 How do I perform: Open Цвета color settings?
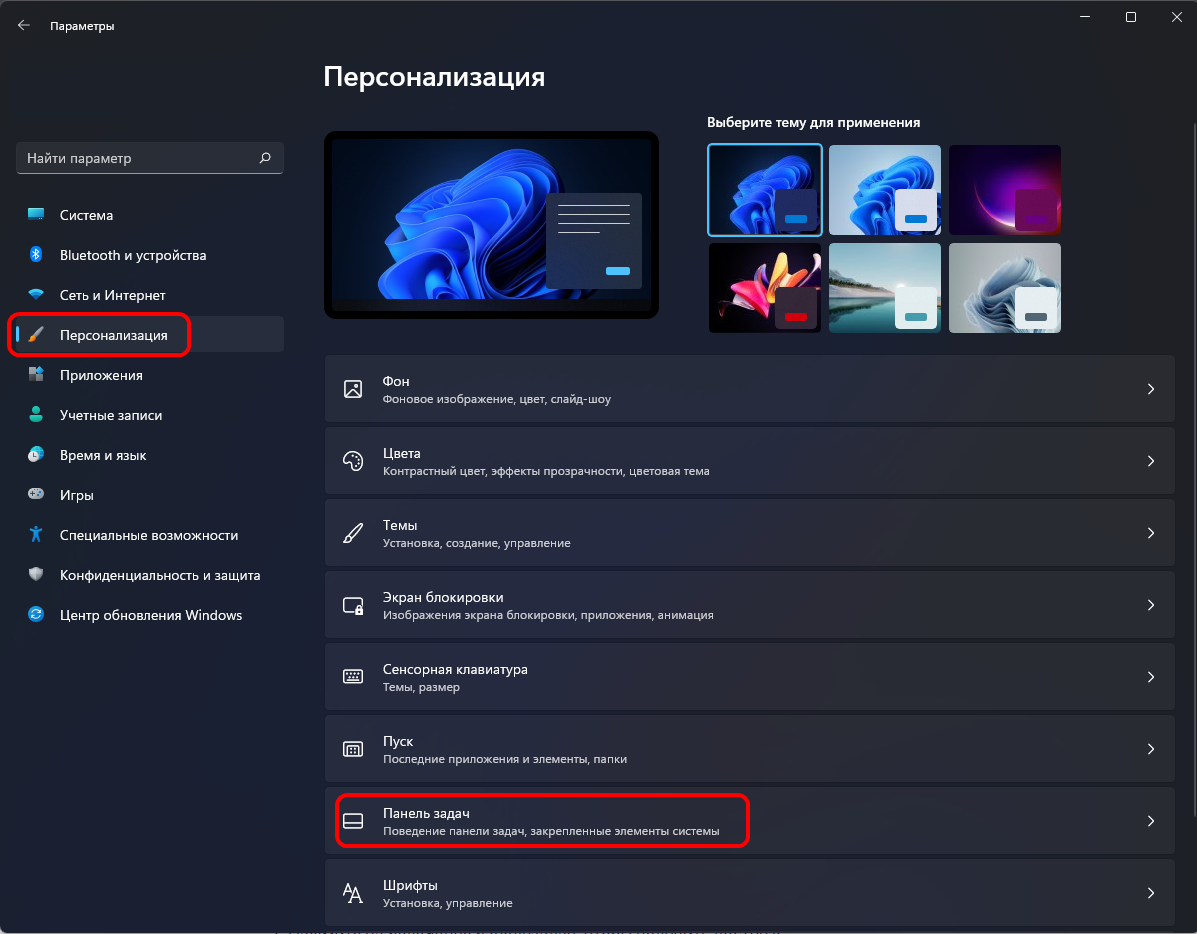coord(750,461)
